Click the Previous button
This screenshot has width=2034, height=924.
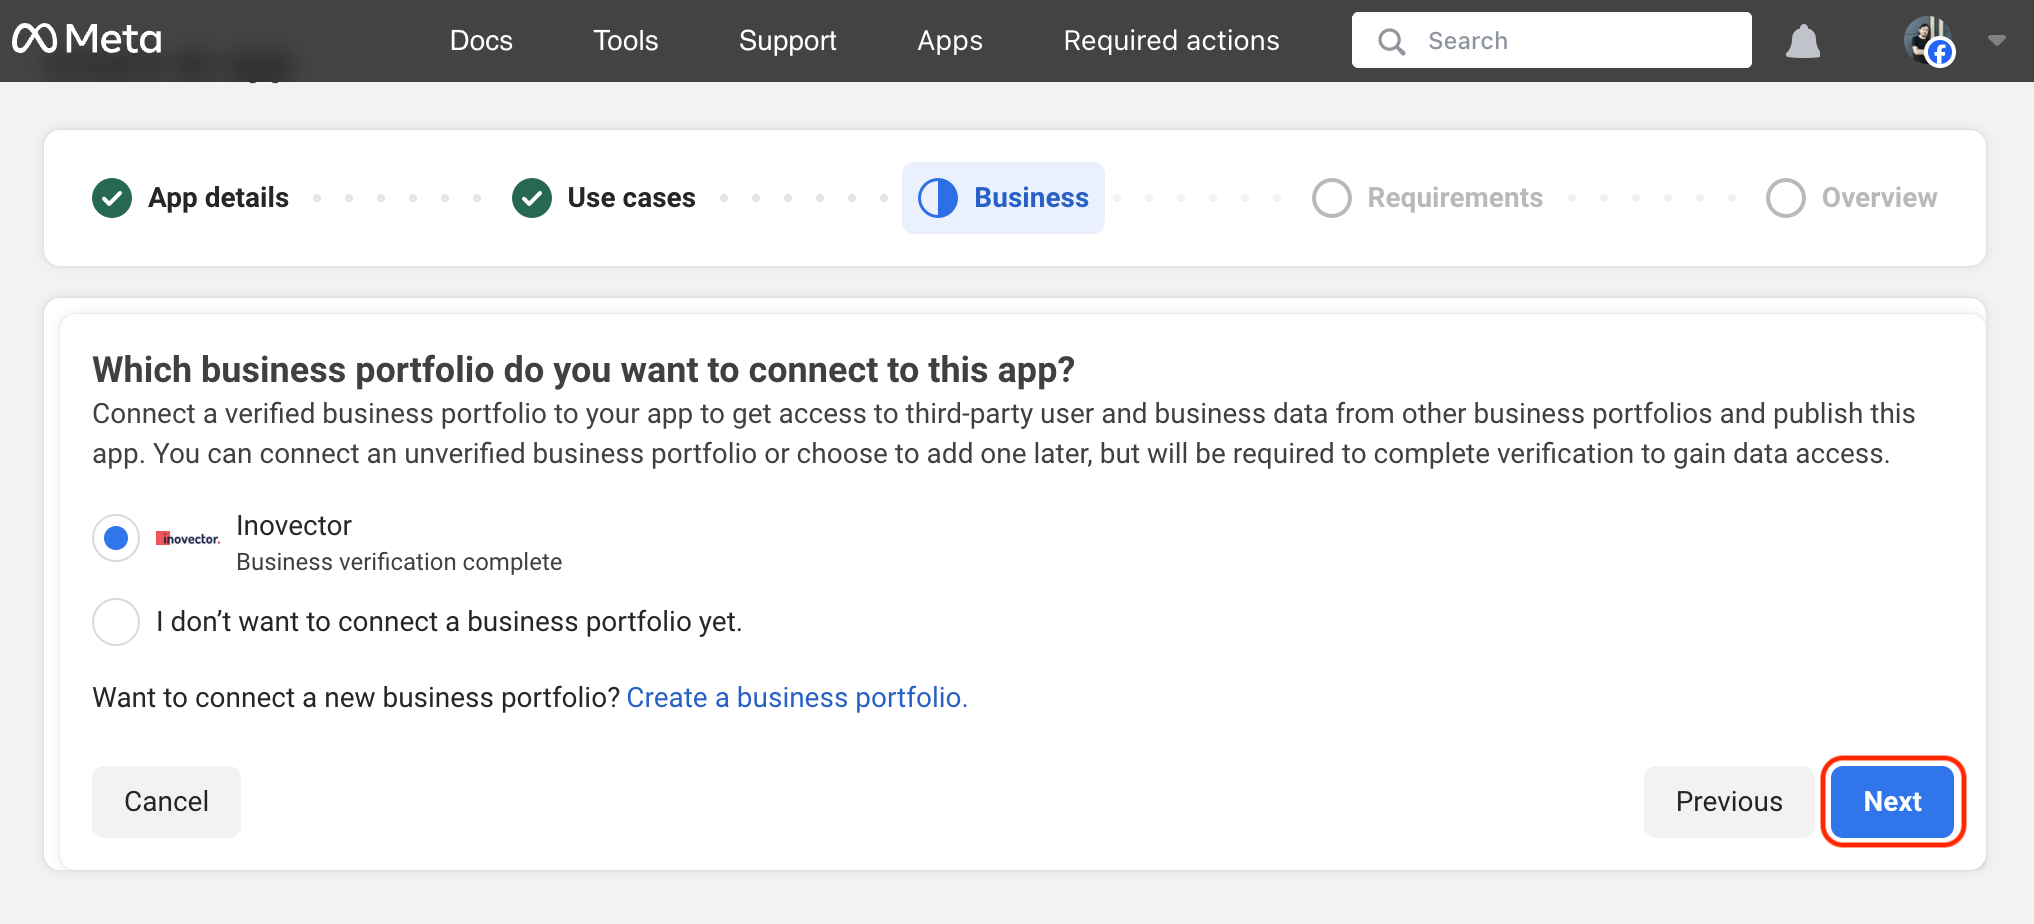(x=1728, y=802)
